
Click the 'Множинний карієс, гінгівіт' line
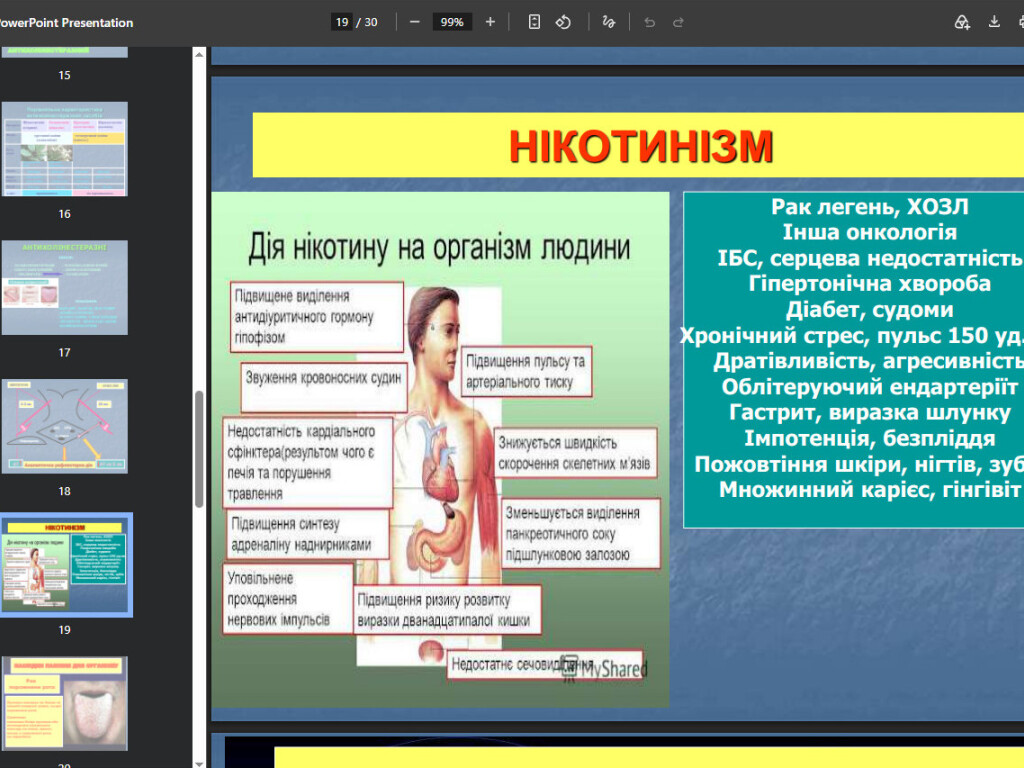[869, 489]
